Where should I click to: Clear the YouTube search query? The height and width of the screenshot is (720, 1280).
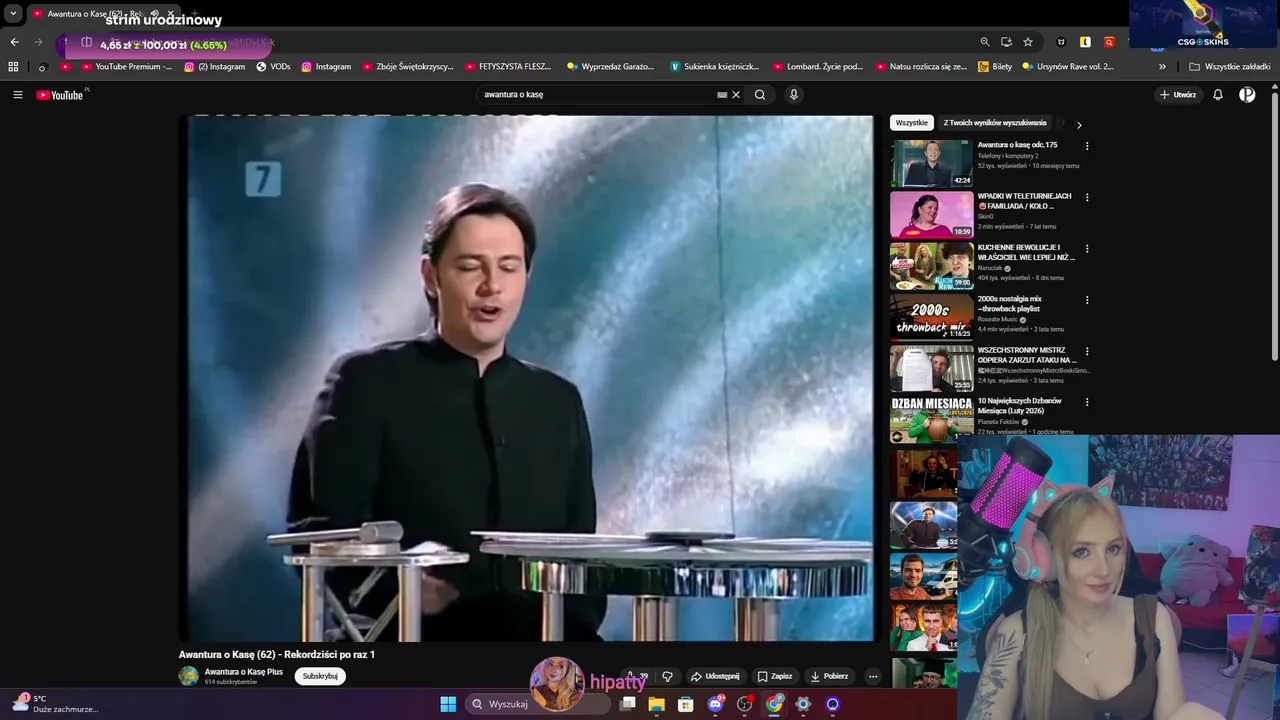point(736,95)
